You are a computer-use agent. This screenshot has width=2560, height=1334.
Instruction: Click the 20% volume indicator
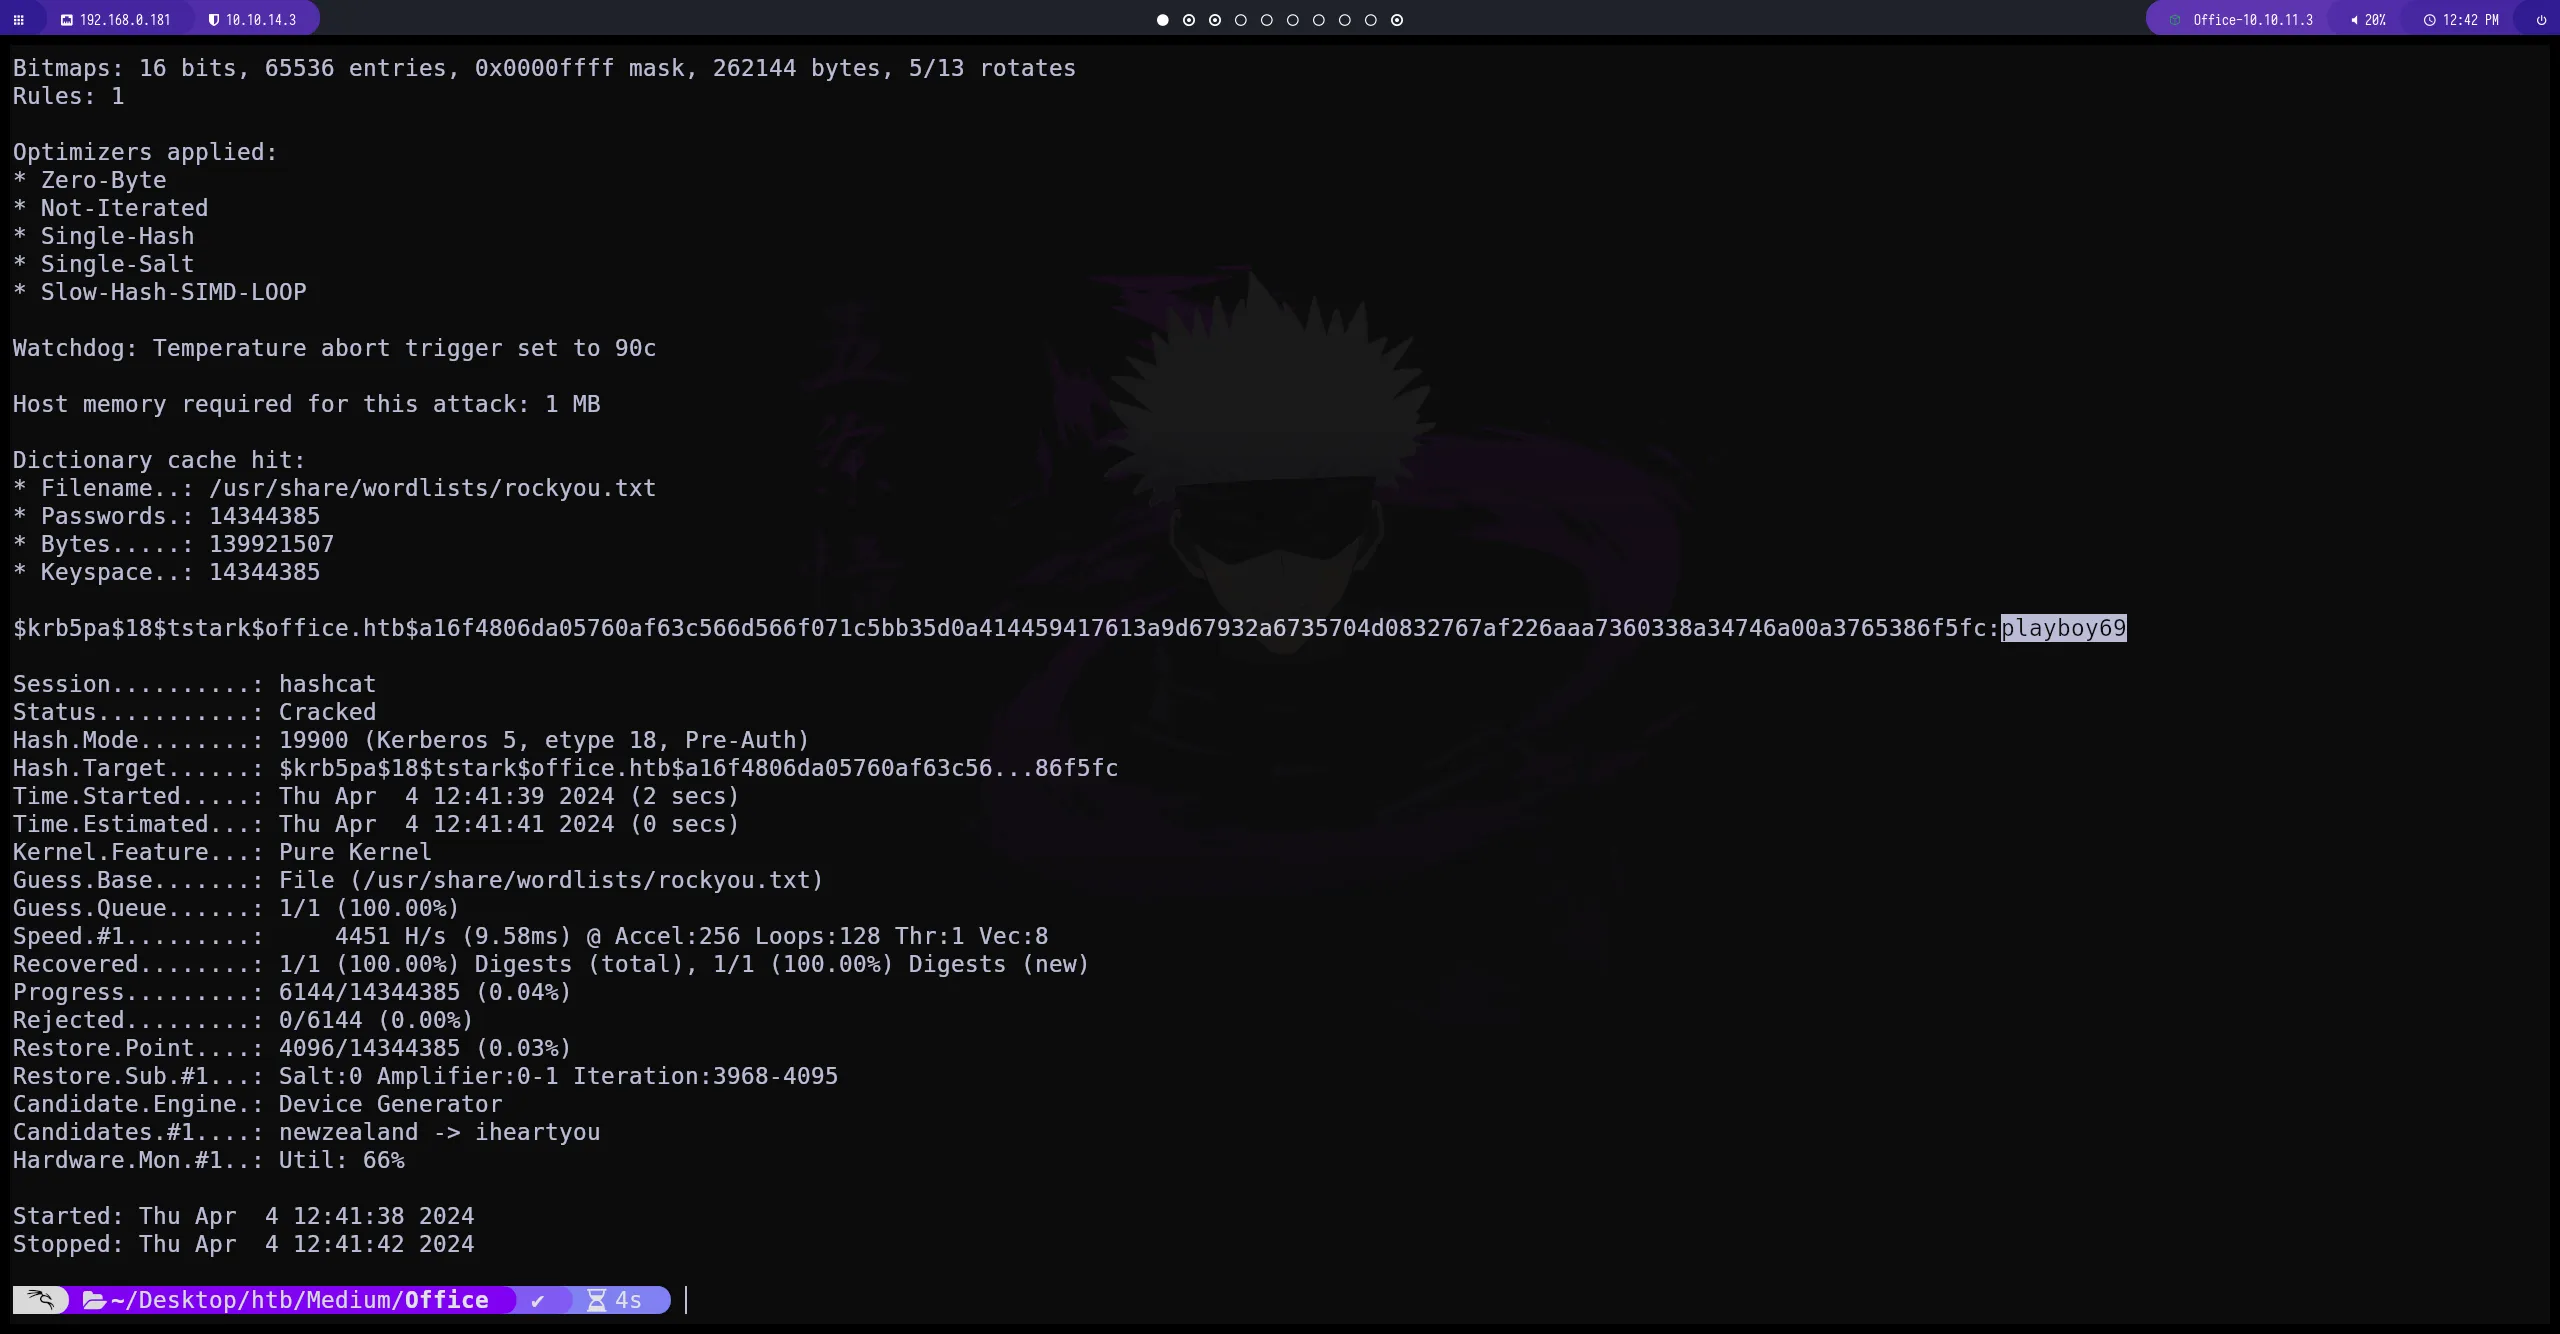[2368, 20]
